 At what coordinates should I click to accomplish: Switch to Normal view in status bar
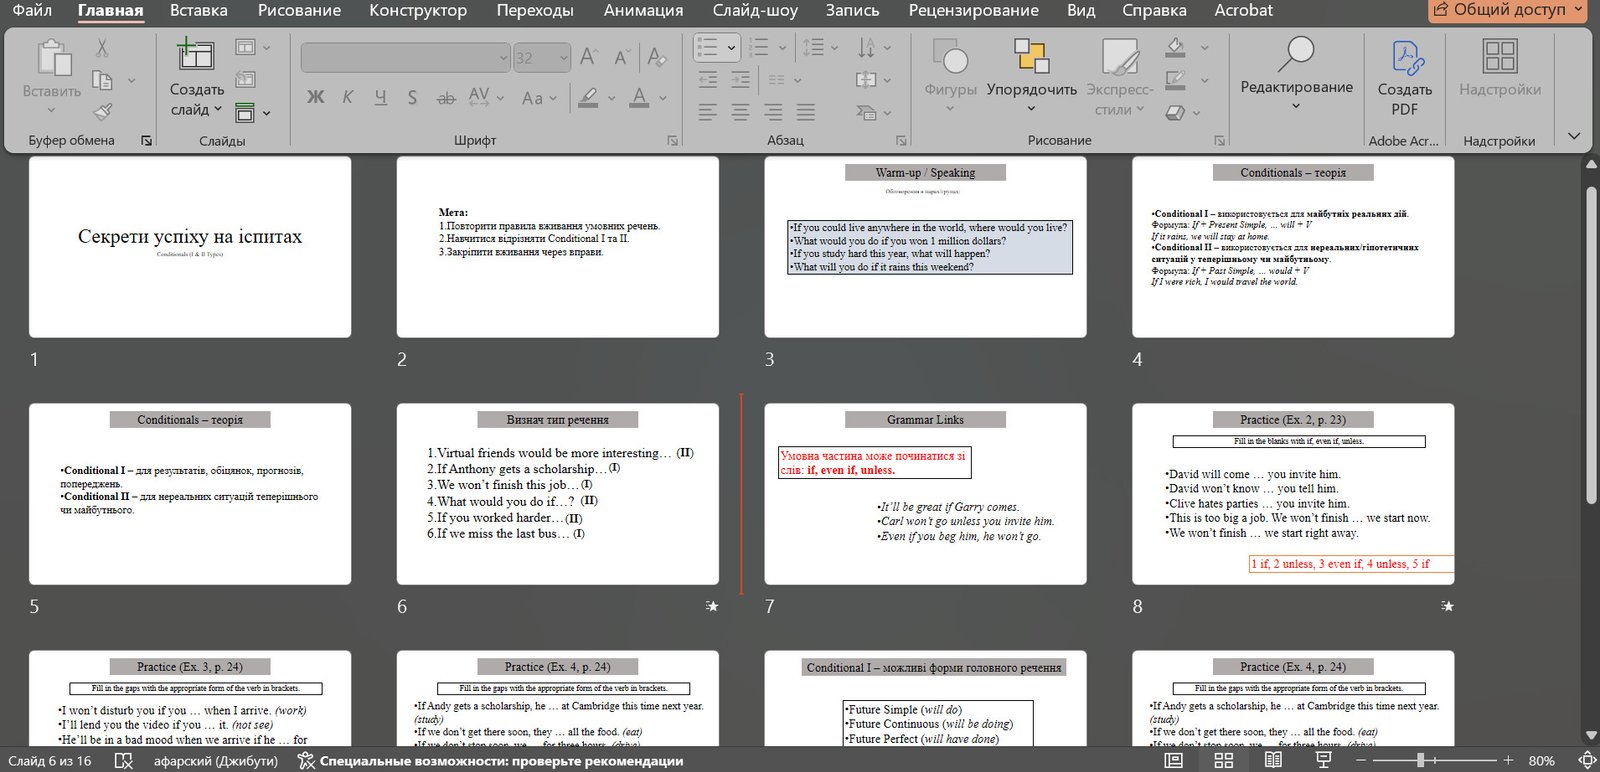coord(1174,761)
